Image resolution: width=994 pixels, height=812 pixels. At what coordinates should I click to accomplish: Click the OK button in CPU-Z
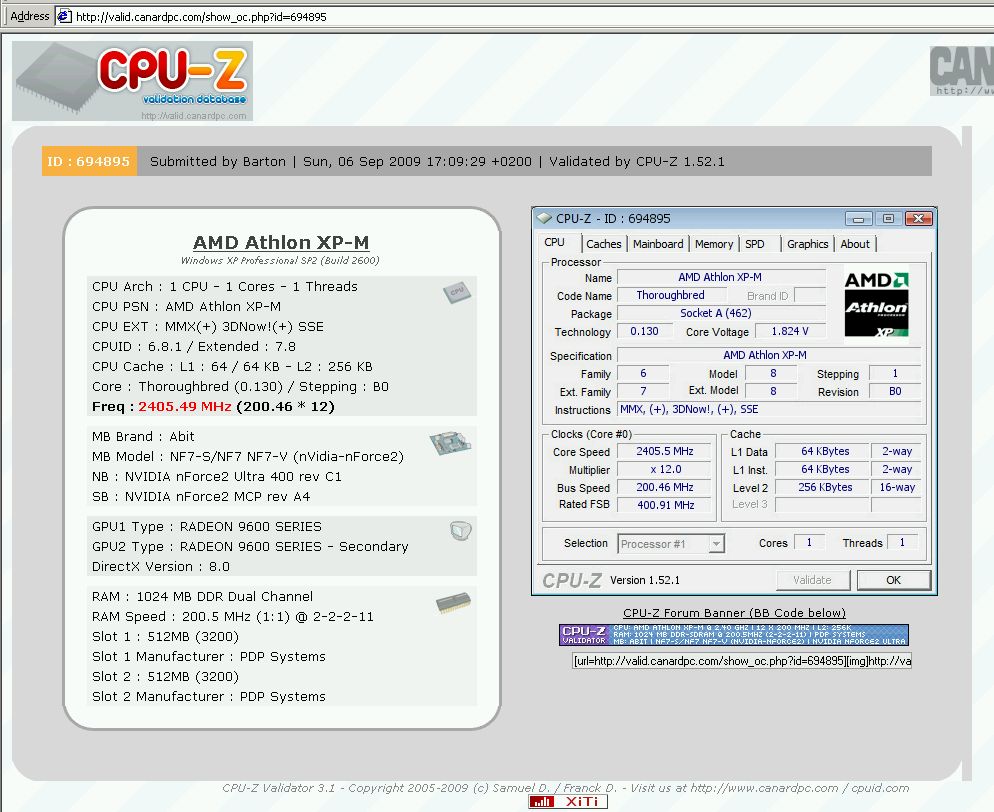click(x=894, y=580)
